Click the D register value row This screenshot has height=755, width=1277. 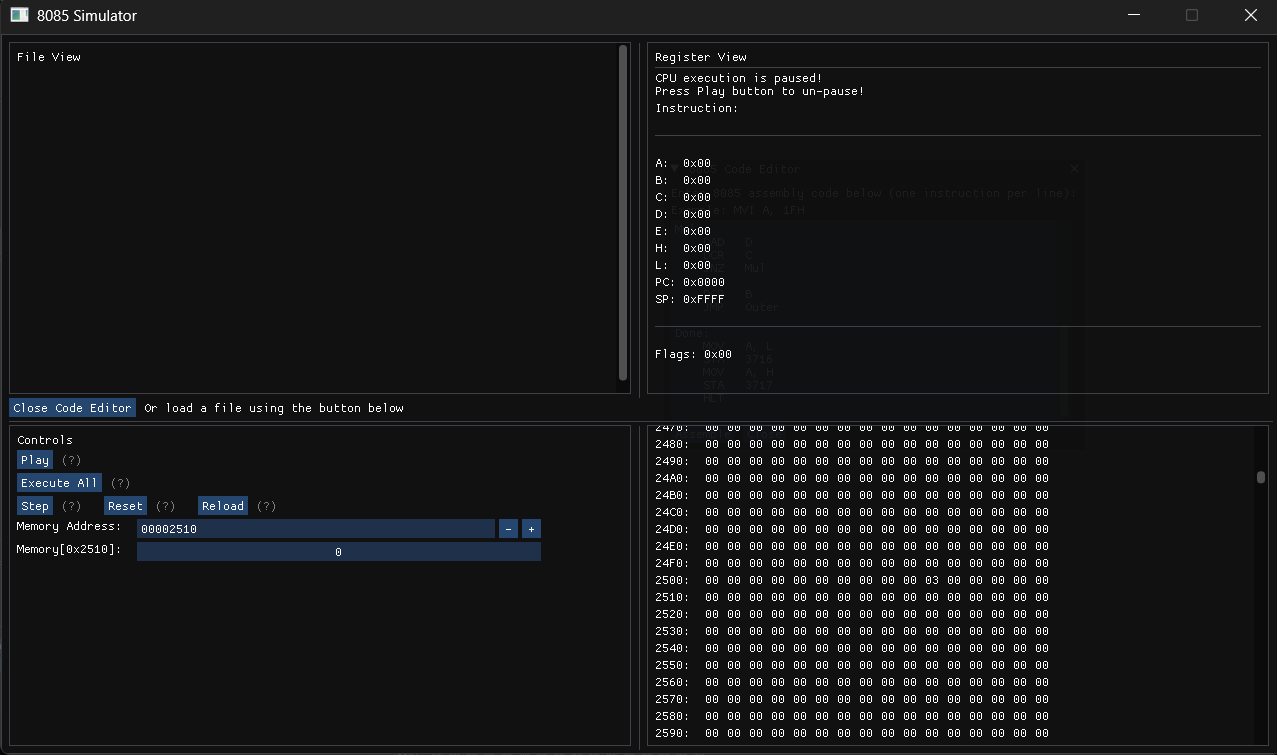[x=683, y=214]
